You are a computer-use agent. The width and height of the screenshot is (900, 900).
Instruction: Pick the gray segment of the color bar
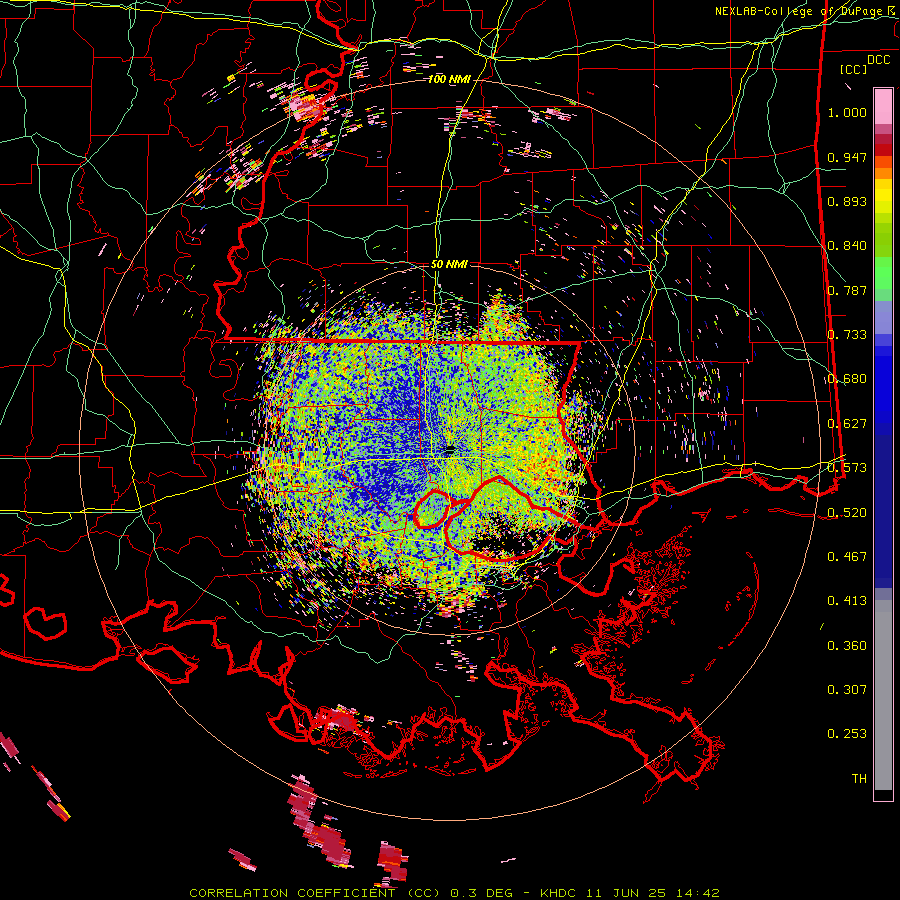pyautogui.click(x=883, y=695)
